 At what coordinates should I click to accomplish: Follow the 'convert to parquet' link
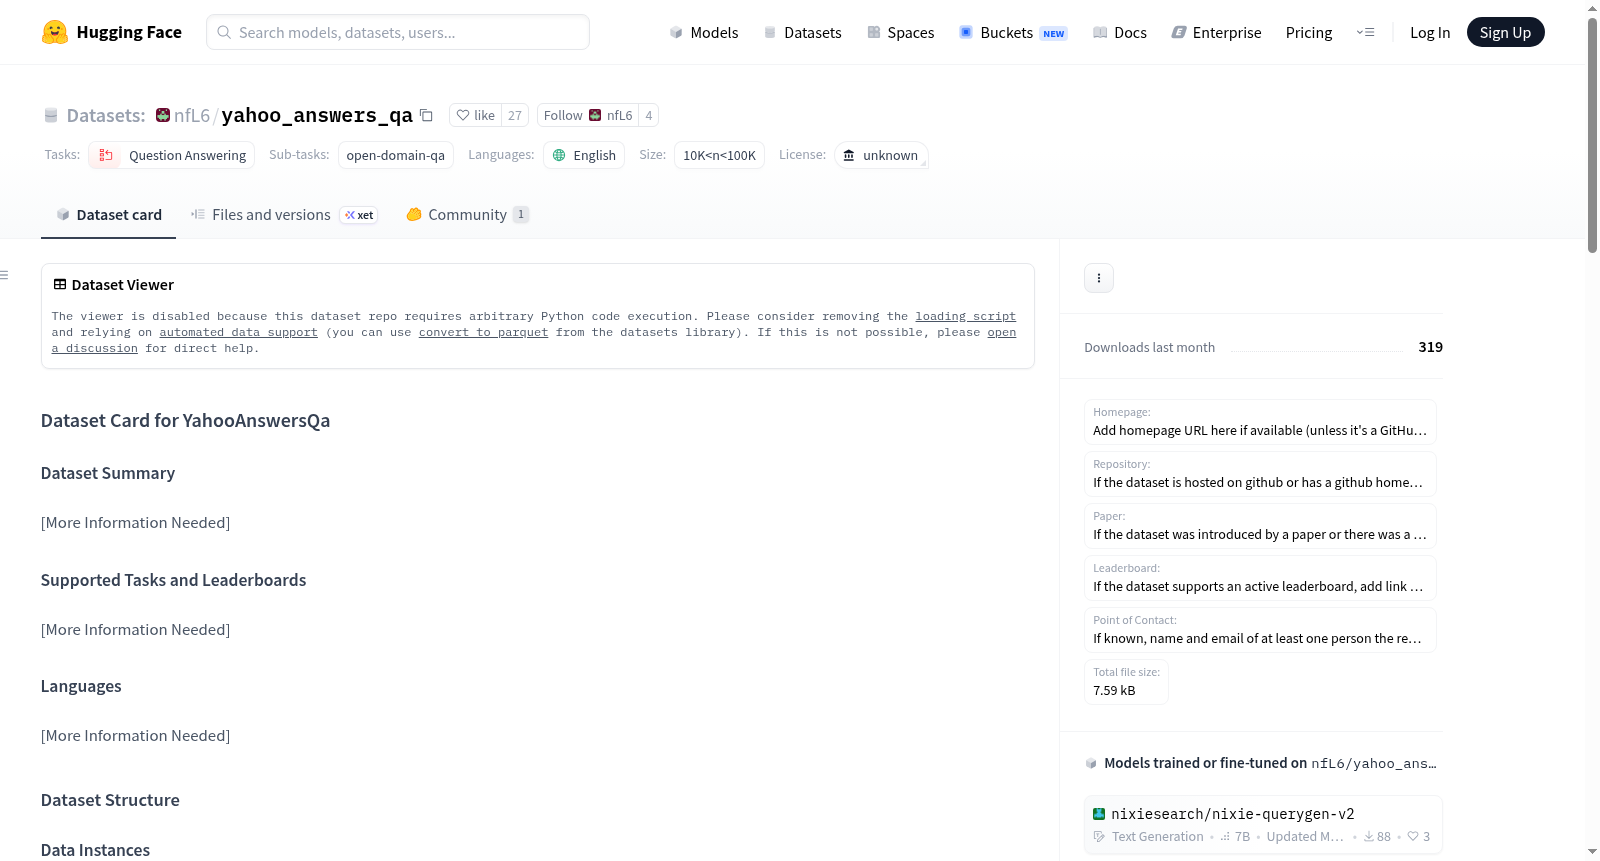pos(483,332)
